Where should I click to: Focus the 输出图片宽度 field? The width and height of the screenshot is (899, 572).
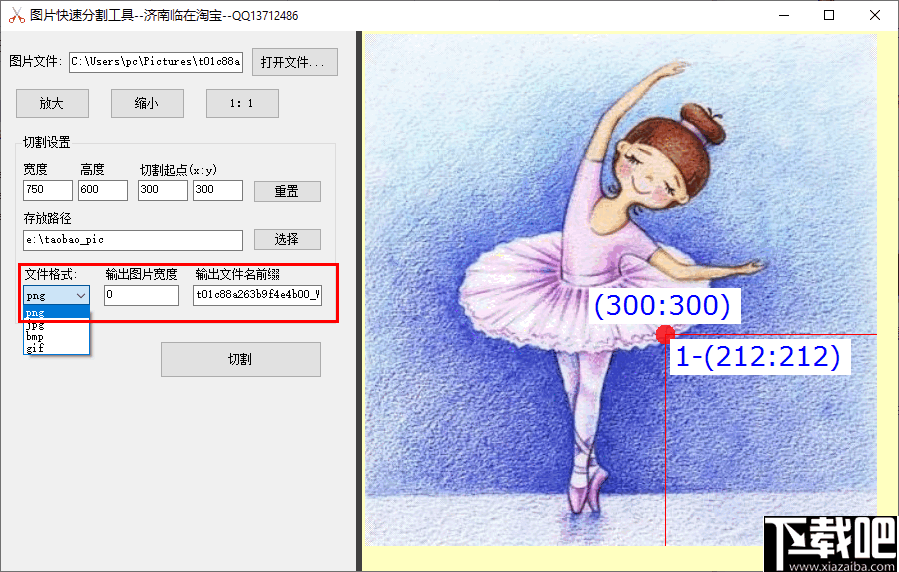click(x=142, y=295)
